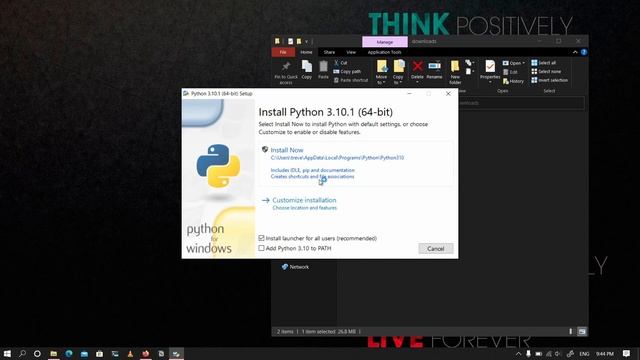Expand the Open button dropdown arrow

(x=524, y=63)
